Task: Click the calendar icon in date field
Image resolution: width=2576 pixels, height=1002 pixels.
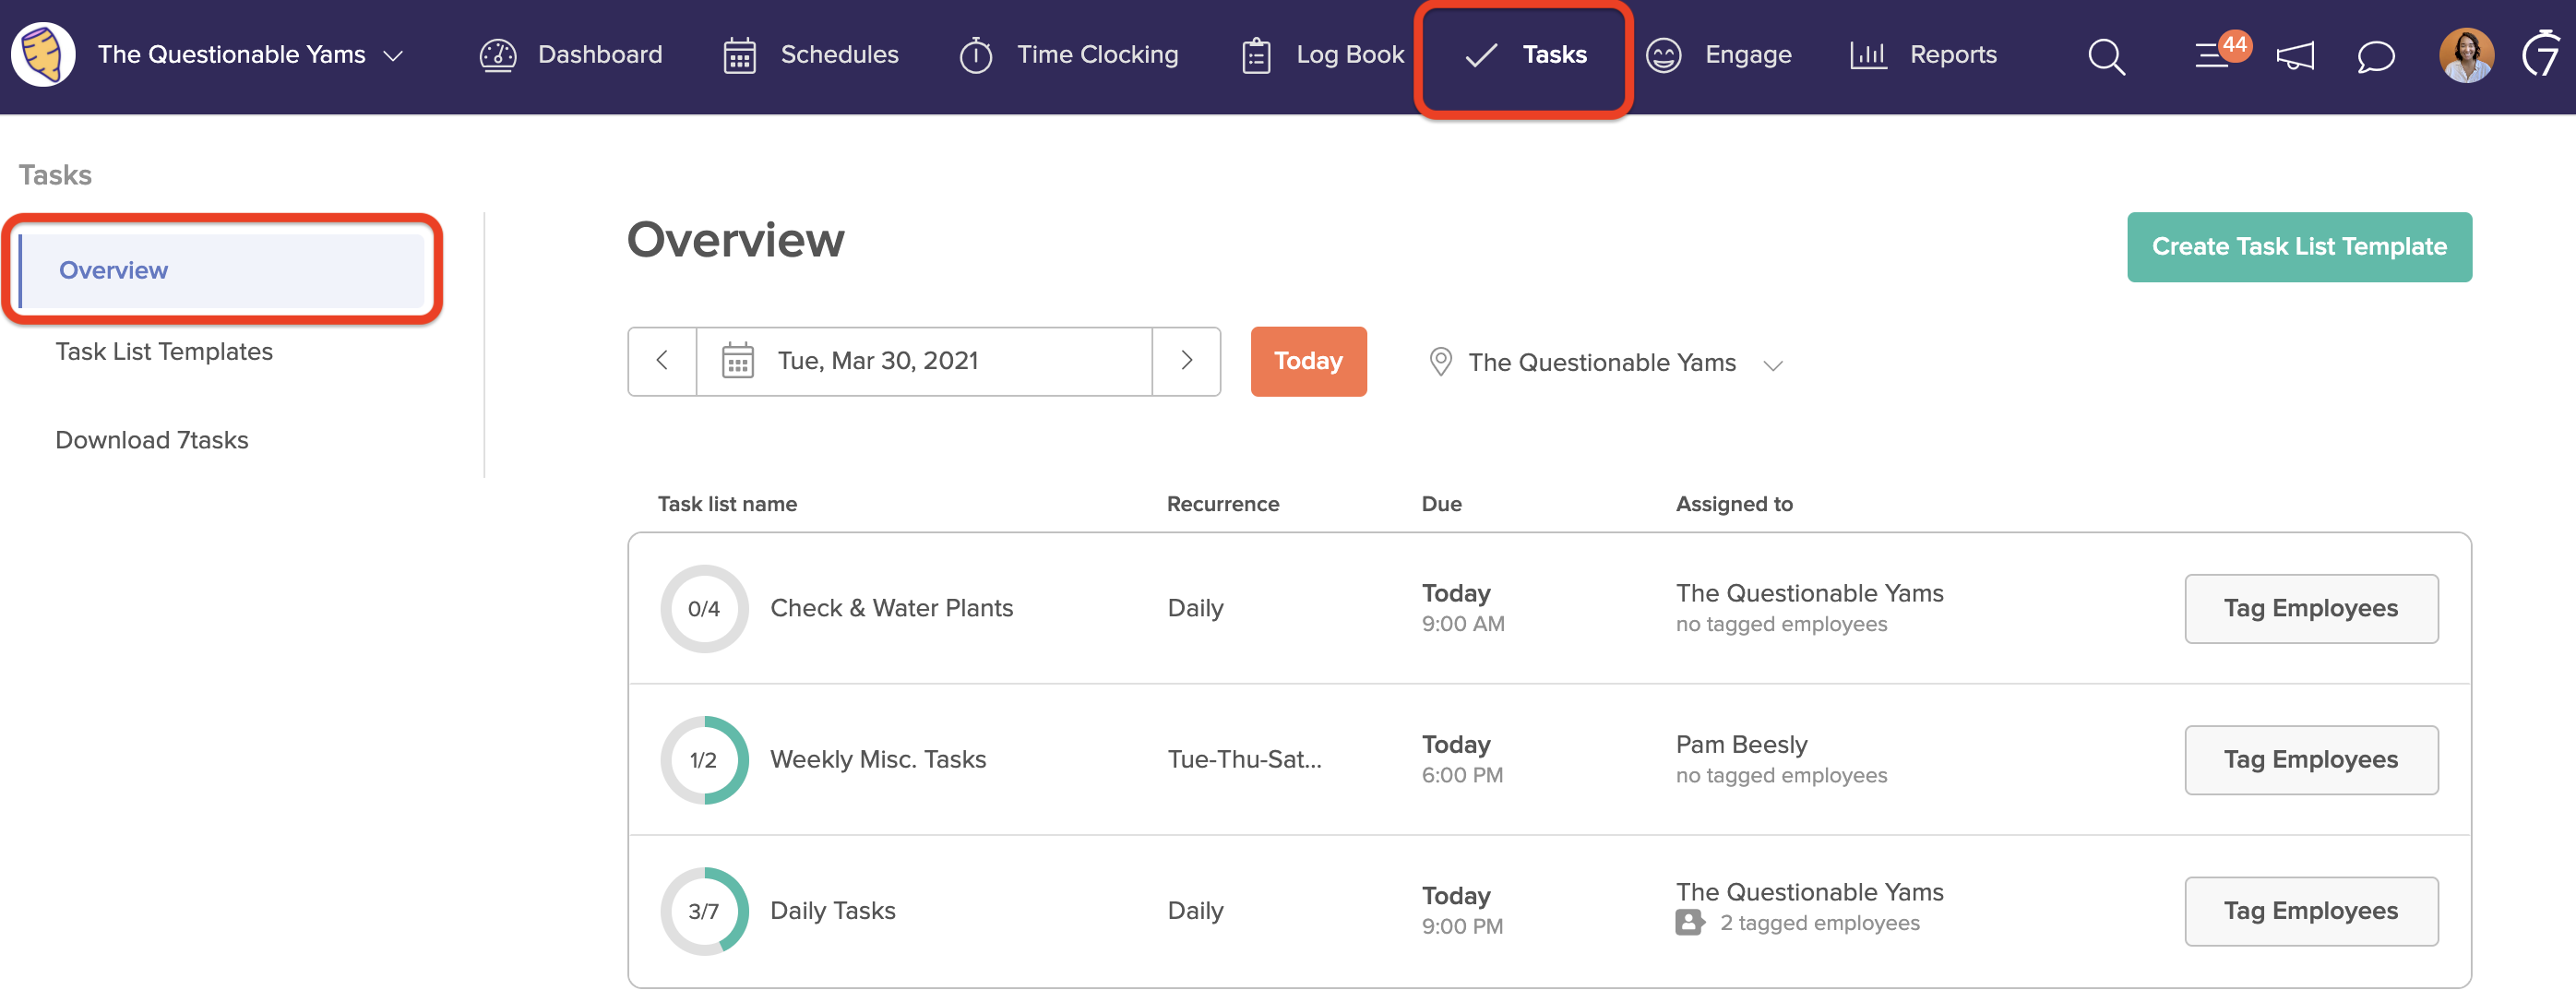Action: (x=738, y=361)
